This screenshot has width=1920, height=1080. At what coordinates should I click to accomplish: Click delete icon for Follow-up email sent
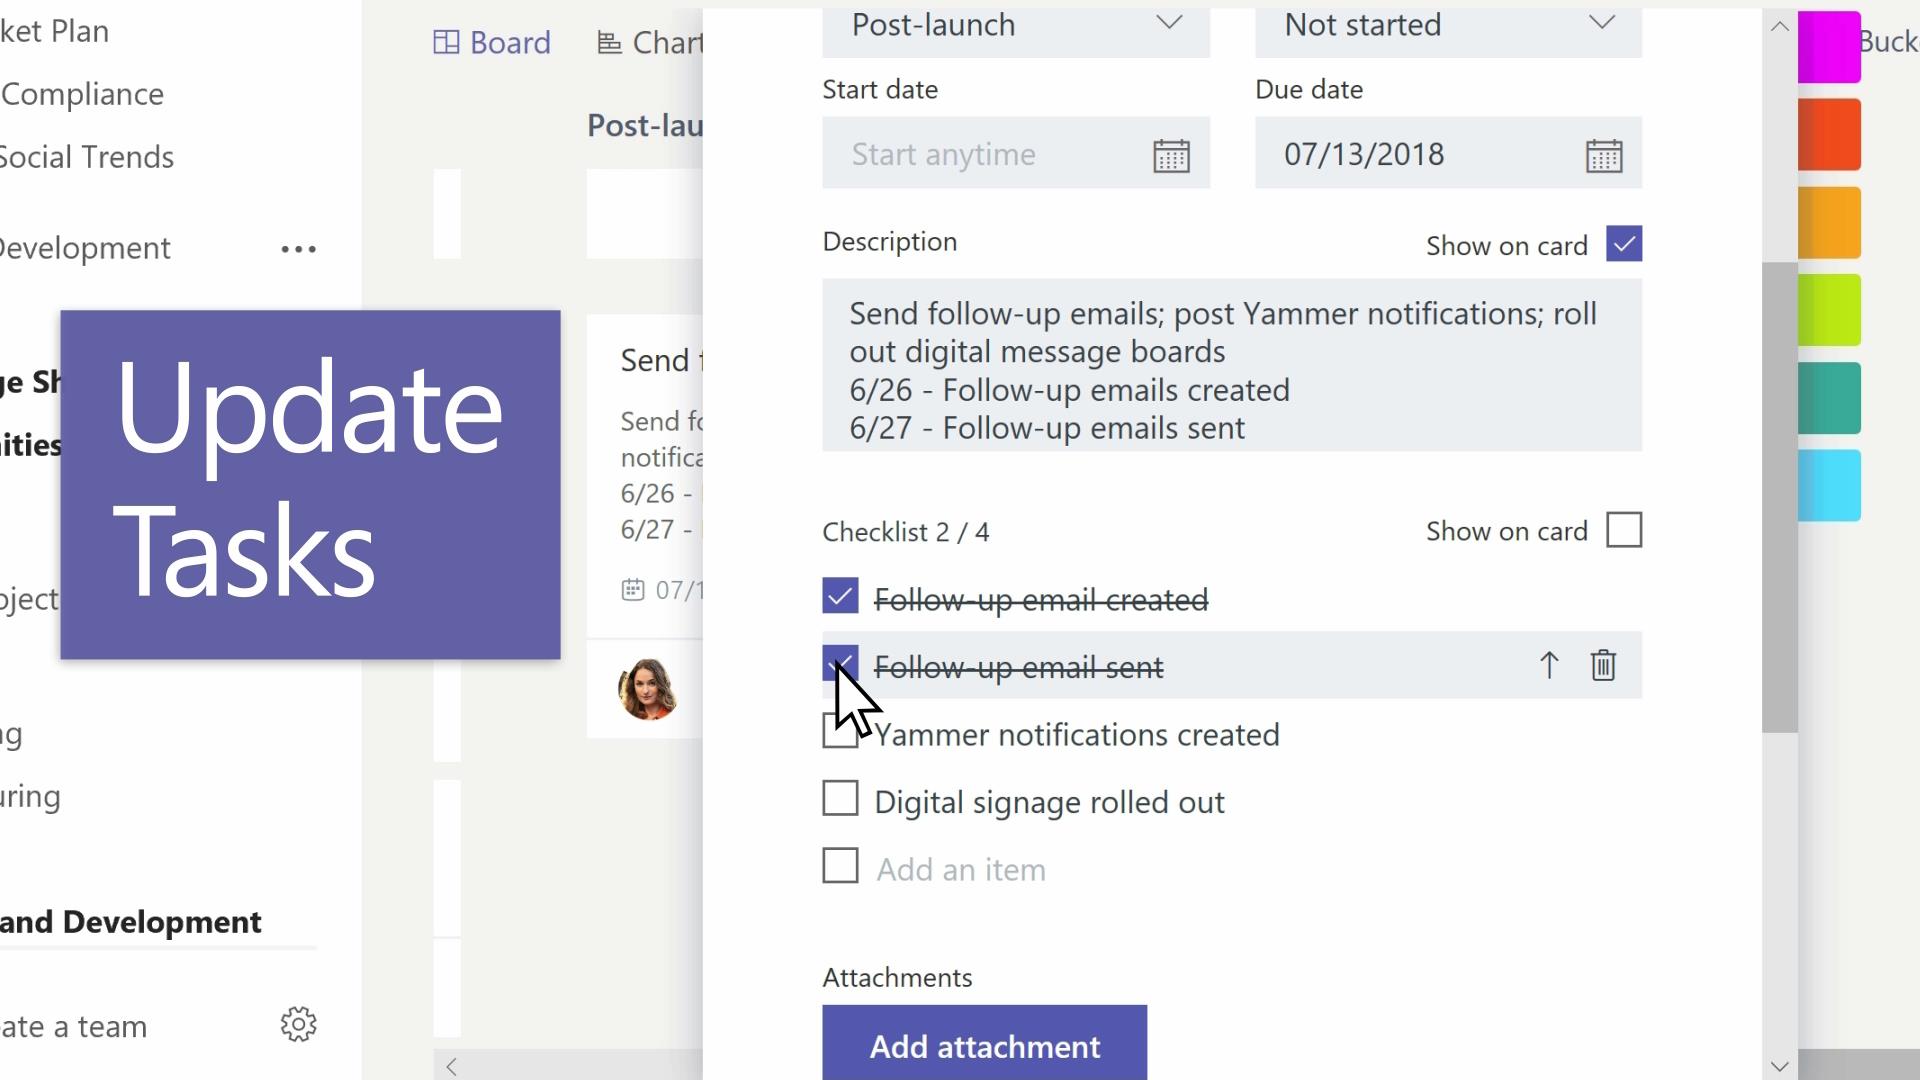tap(1604, 666)
